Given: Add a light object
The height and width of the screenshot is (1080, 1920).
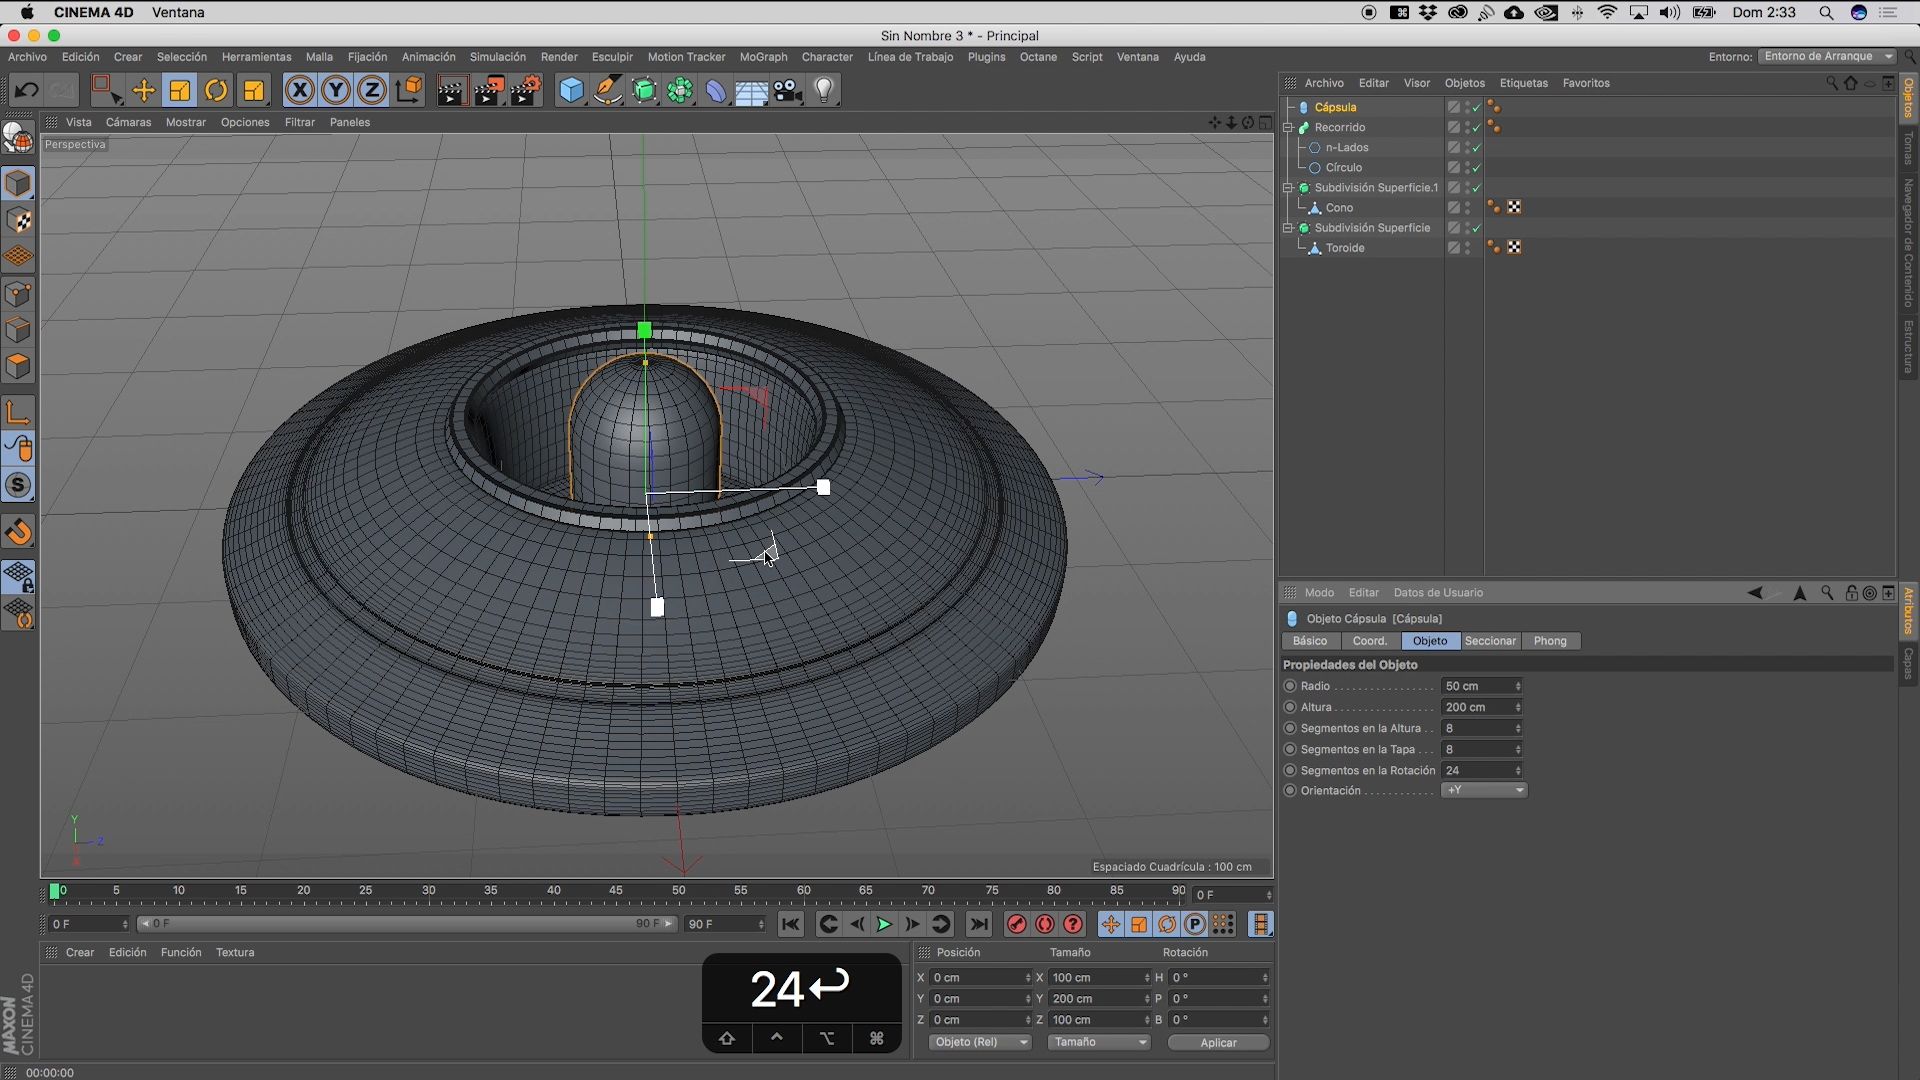Looking at the screenshot, I should click(x=824, y=90).
